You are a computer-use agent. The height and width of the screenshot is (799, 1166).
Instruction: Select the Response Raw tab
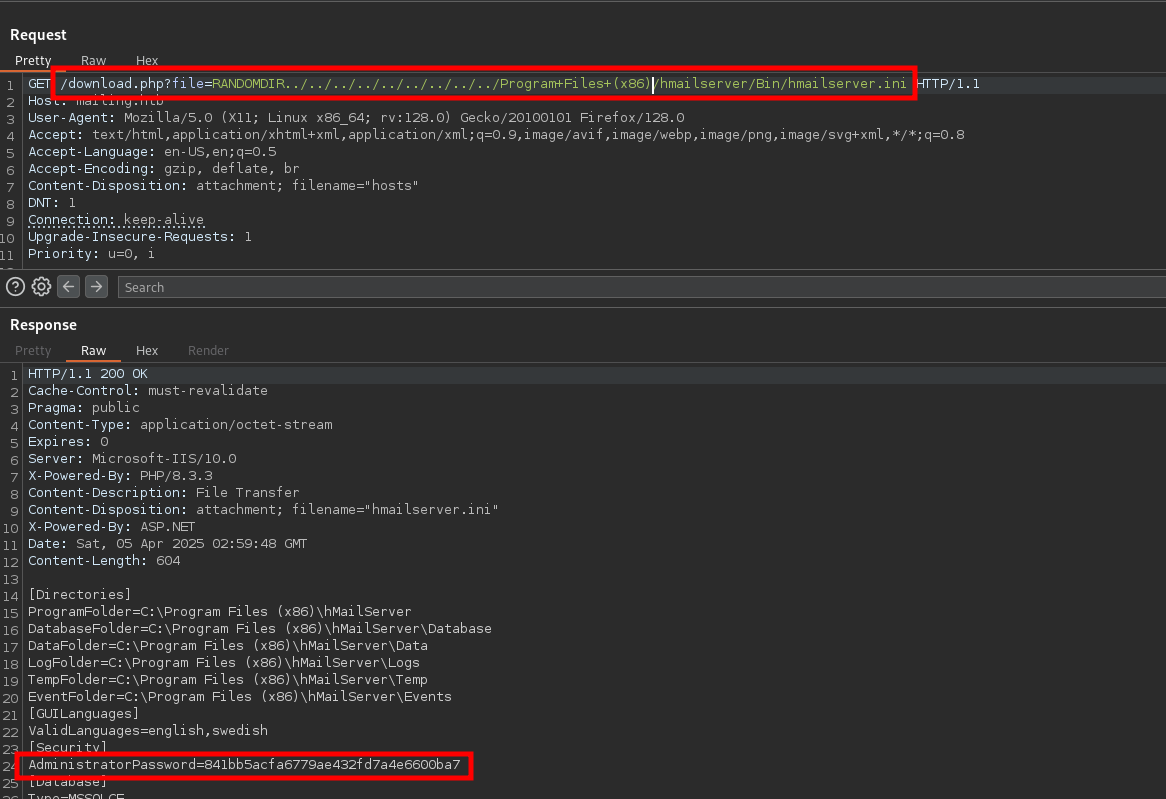tap(94, 351)
